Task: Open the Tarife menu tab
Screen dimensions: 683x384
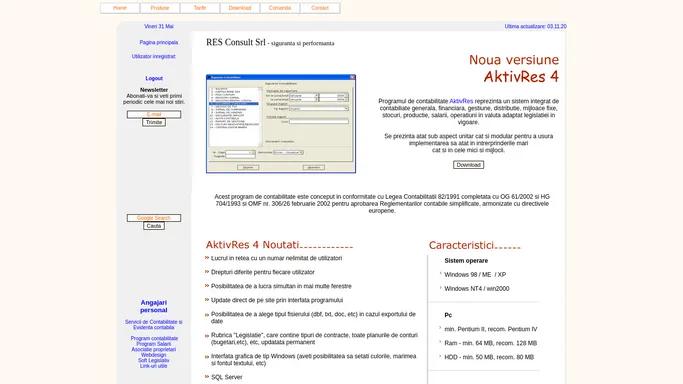Action: click(200, 8)
